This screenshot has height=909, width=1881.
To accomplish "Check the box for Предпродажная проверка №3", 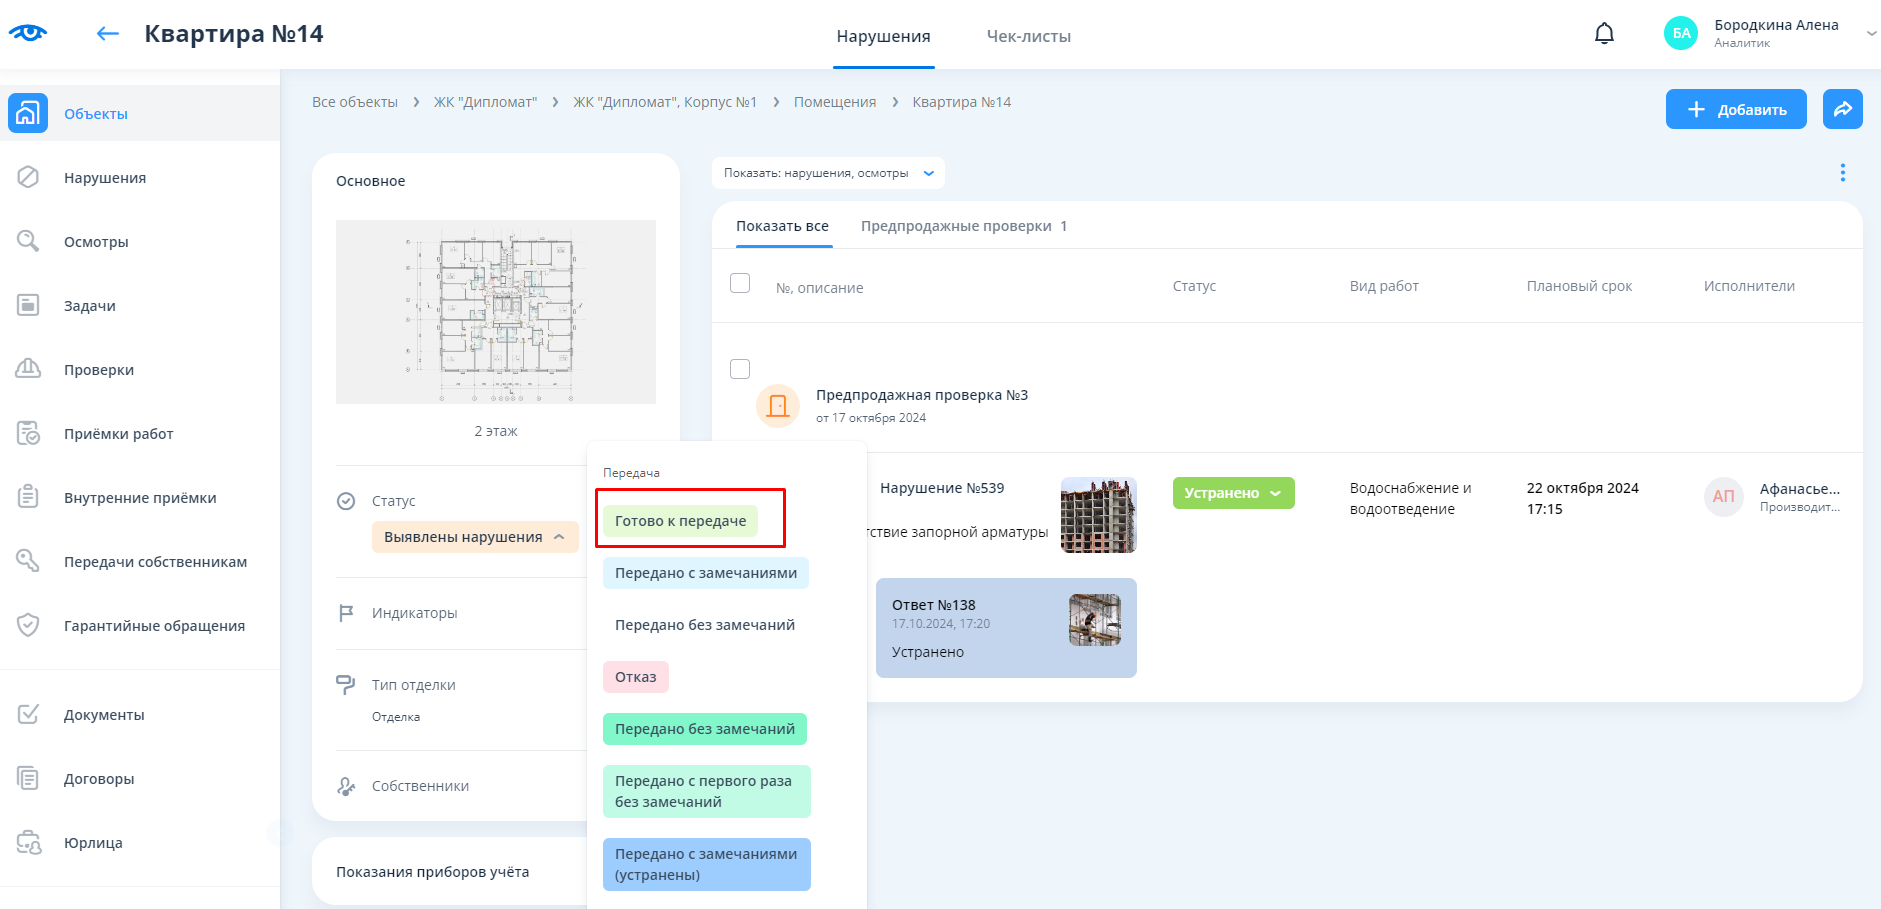I will pyautogui.click(x=740, y=369).
